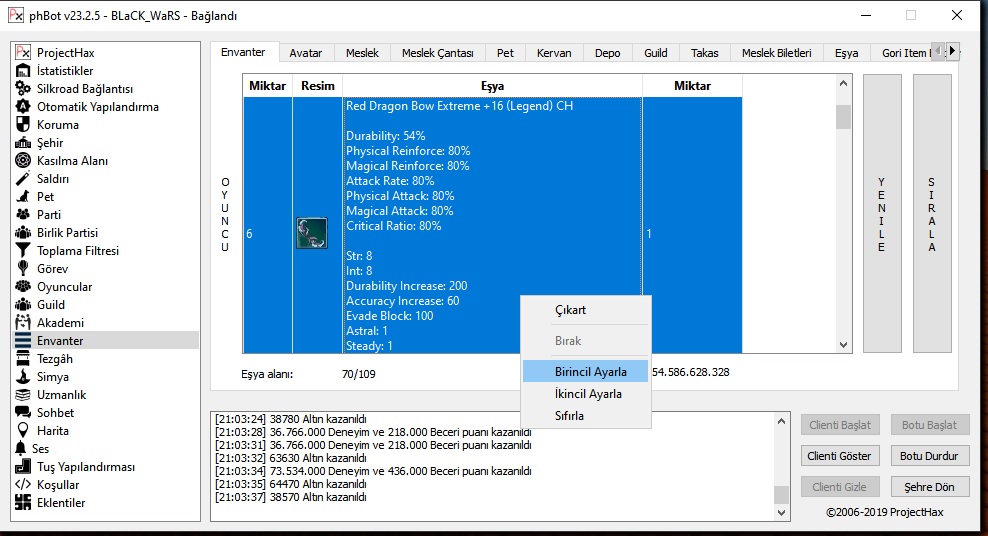This screenshot has height=536, width=988.
Task: Click the inventory list scroll-down arrow
Action: point(843,343)
